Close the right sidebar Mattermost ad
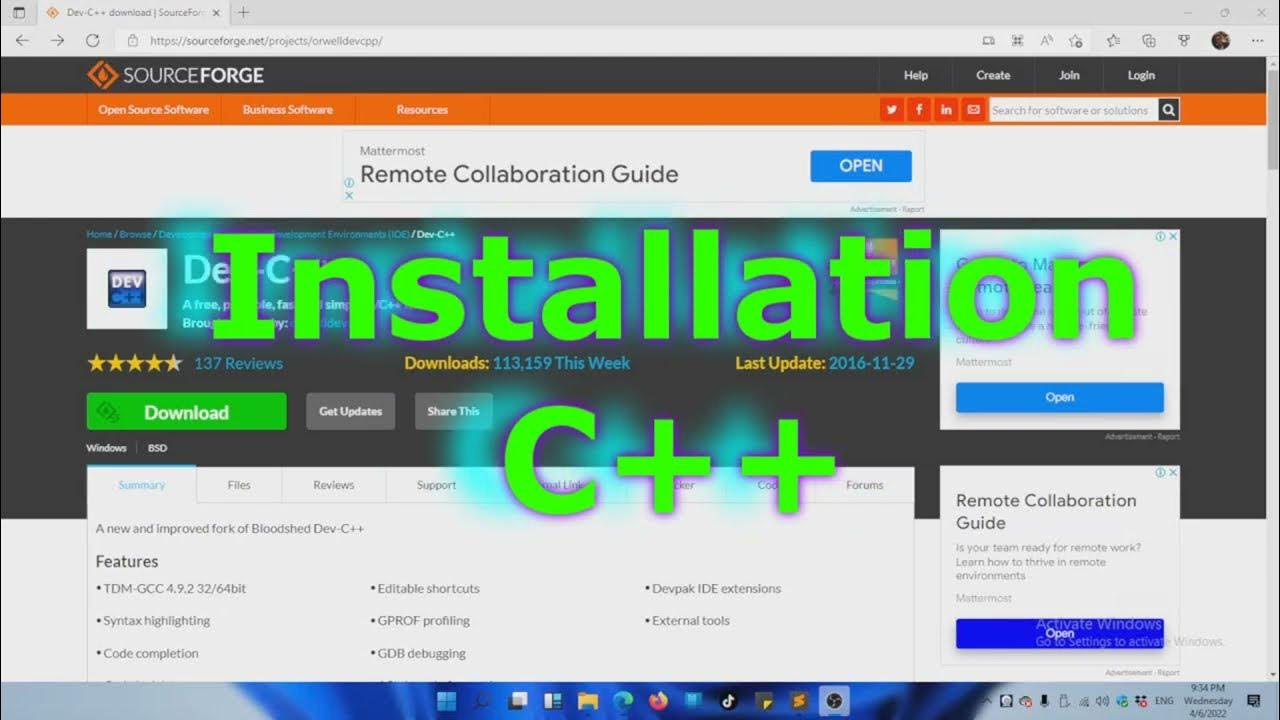Viewport: 1280px width, 720px height. pos(1173,236)
